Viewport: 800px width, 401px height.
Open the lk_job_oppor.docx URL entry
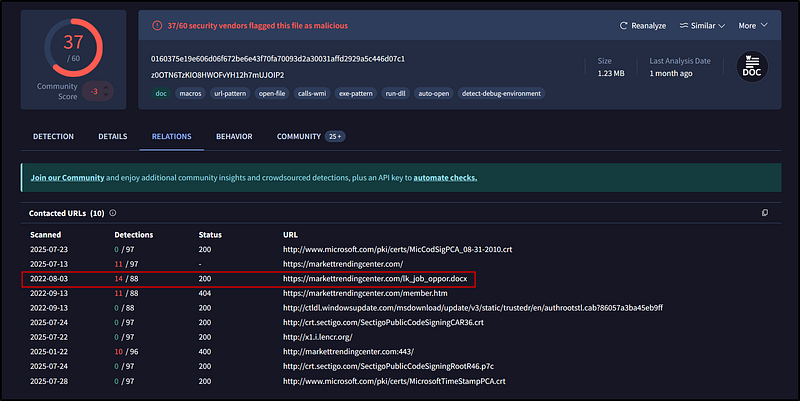click(377, 277)
